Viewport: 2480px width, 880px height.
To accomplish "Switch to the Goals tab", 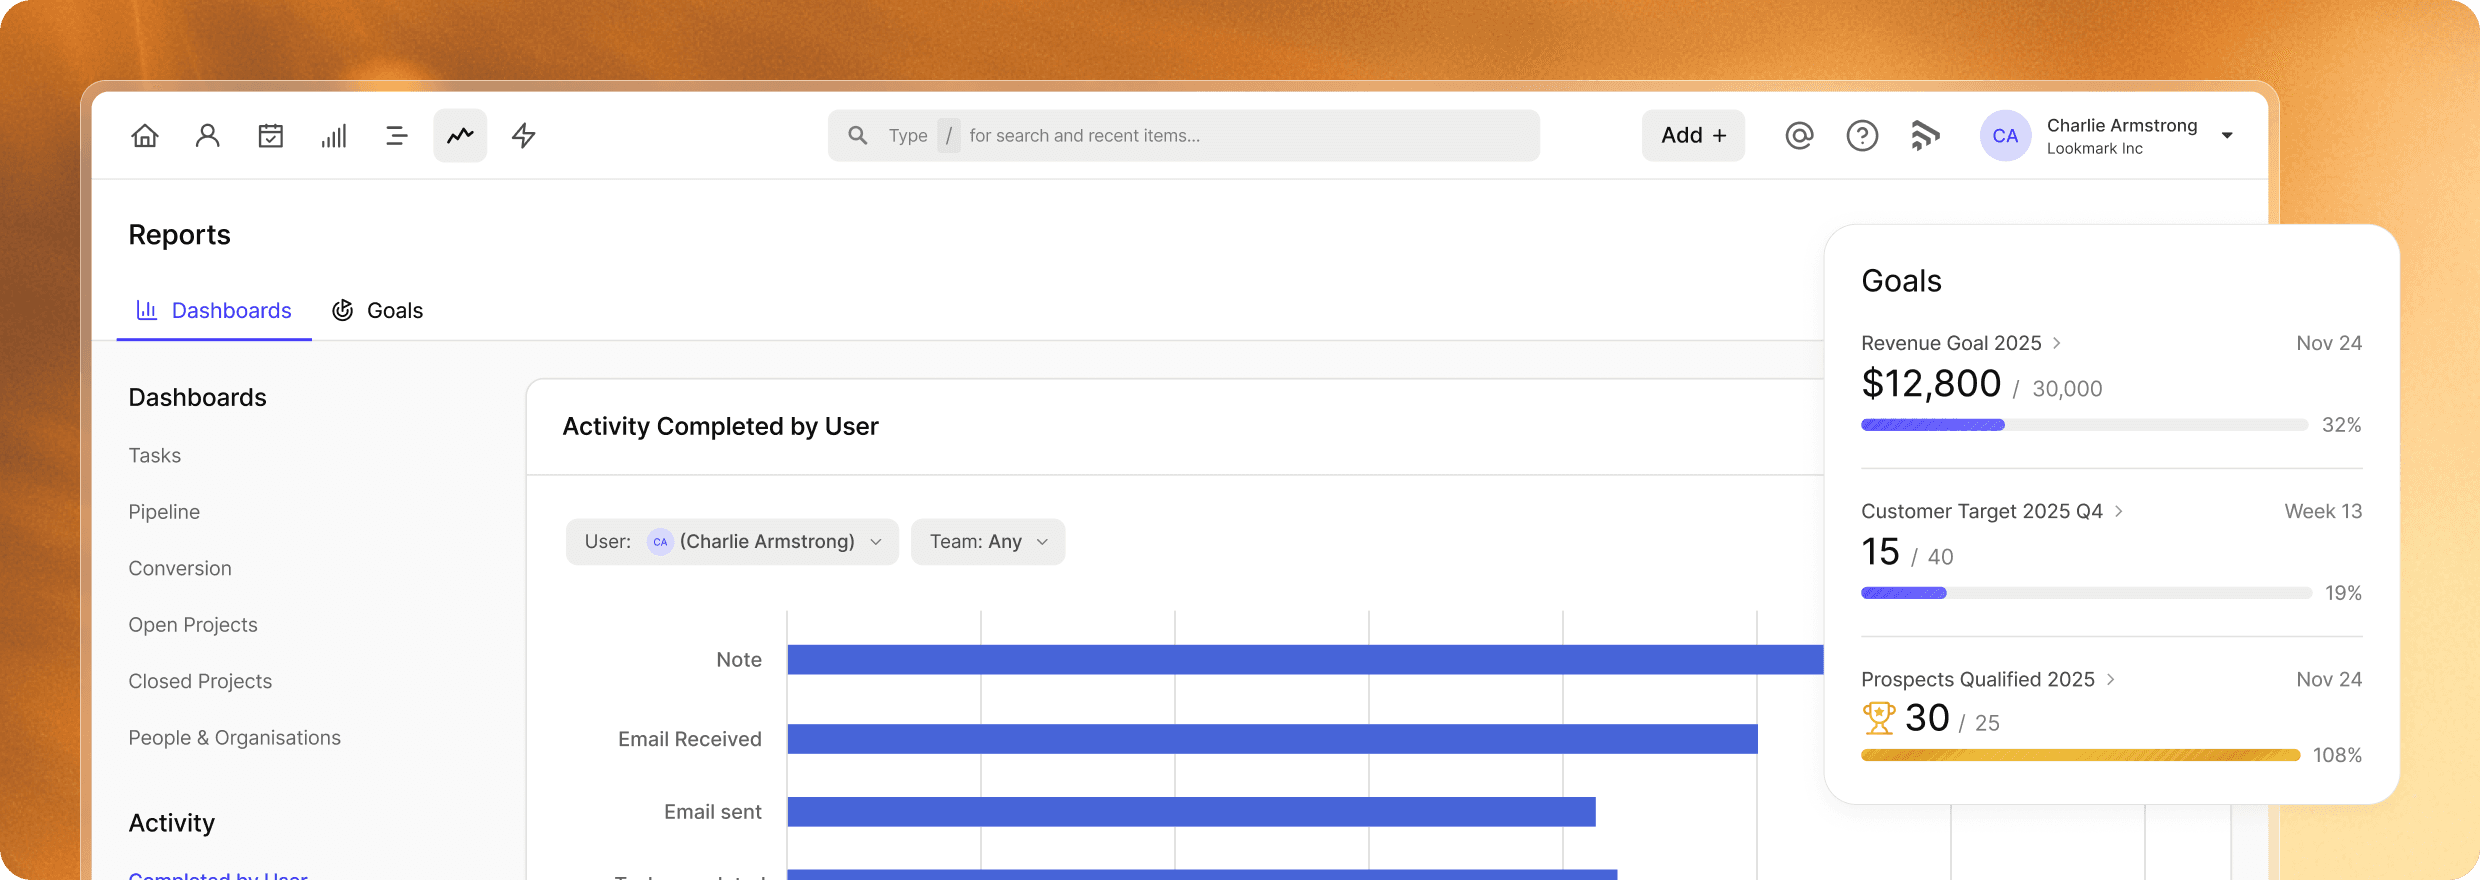I will [x=378, y=311].
